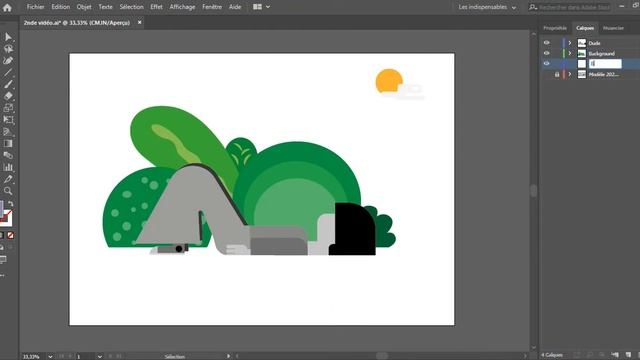Select the Zoom magnifier tool
The image size is (640, 360).
coord(8,191)
